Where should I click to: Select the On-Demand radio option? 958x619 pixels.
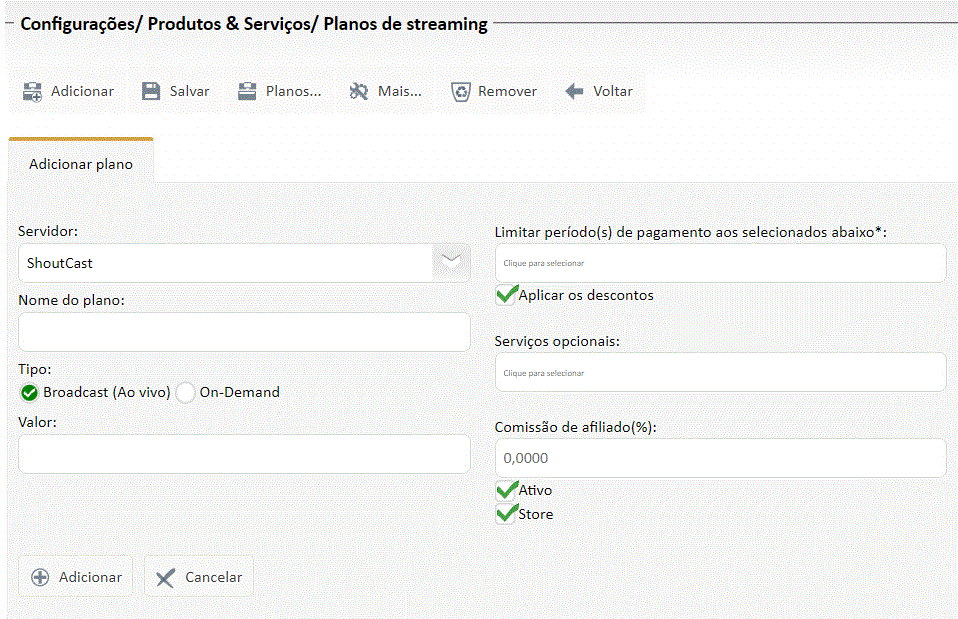(186, 392)
